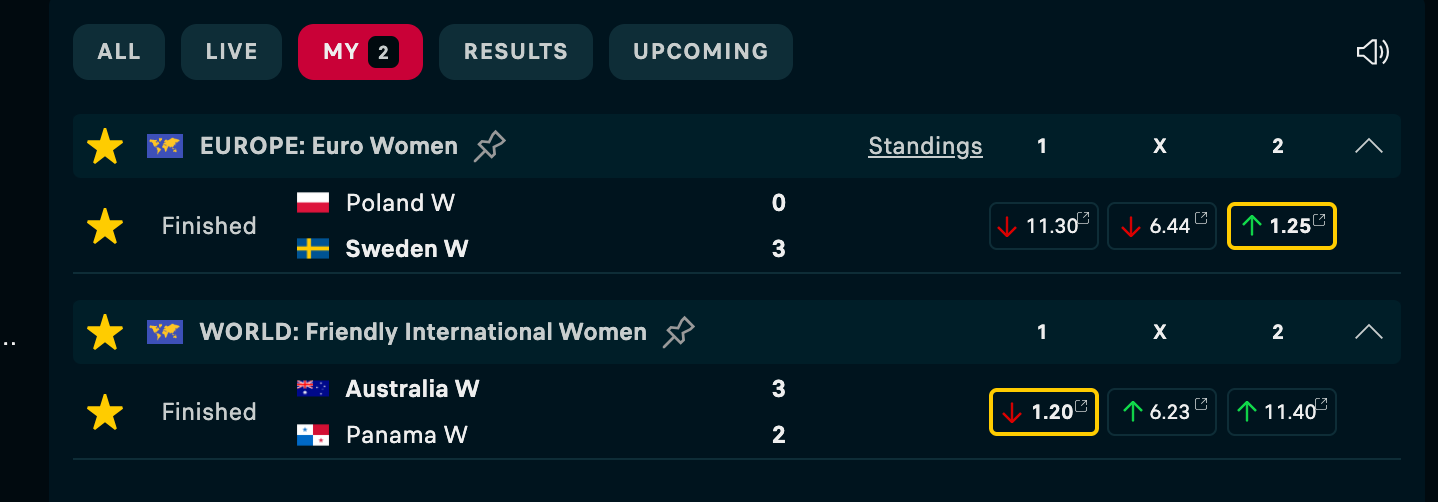Collapse the Friendly International Women section

pyautogui.click(x=1368, y=332)
